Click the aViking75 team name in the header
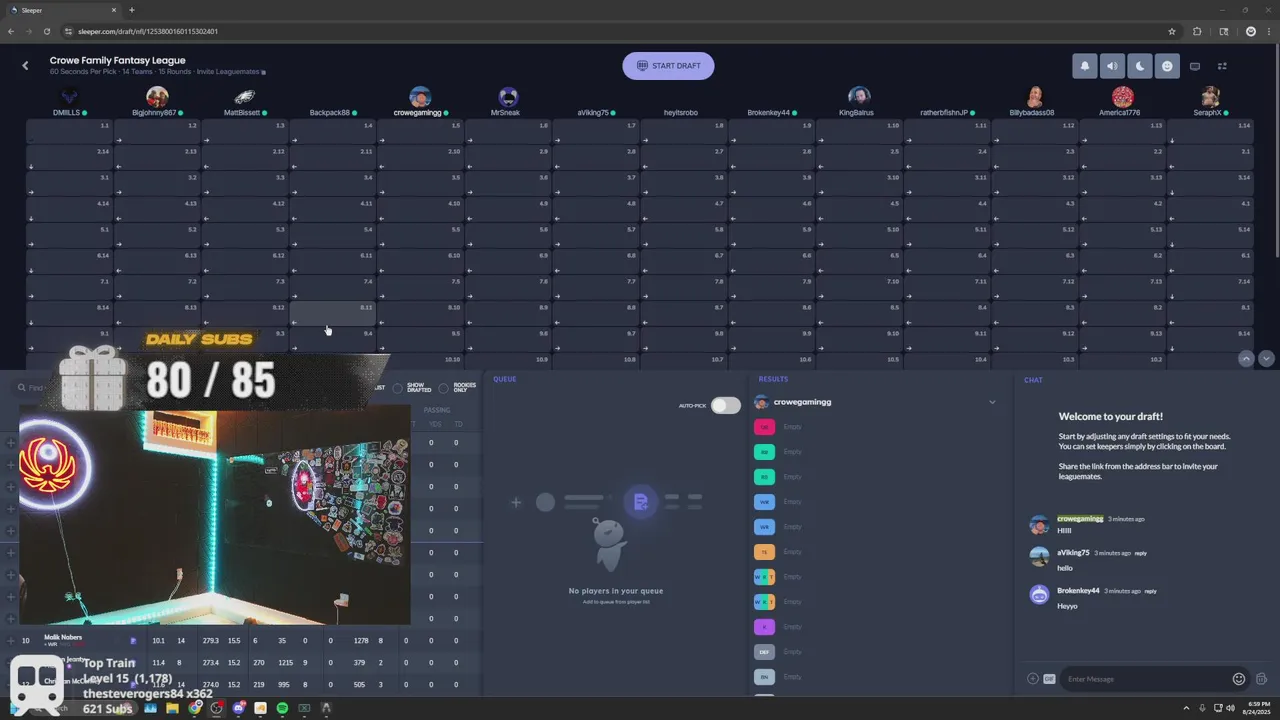 pos(592,113)
